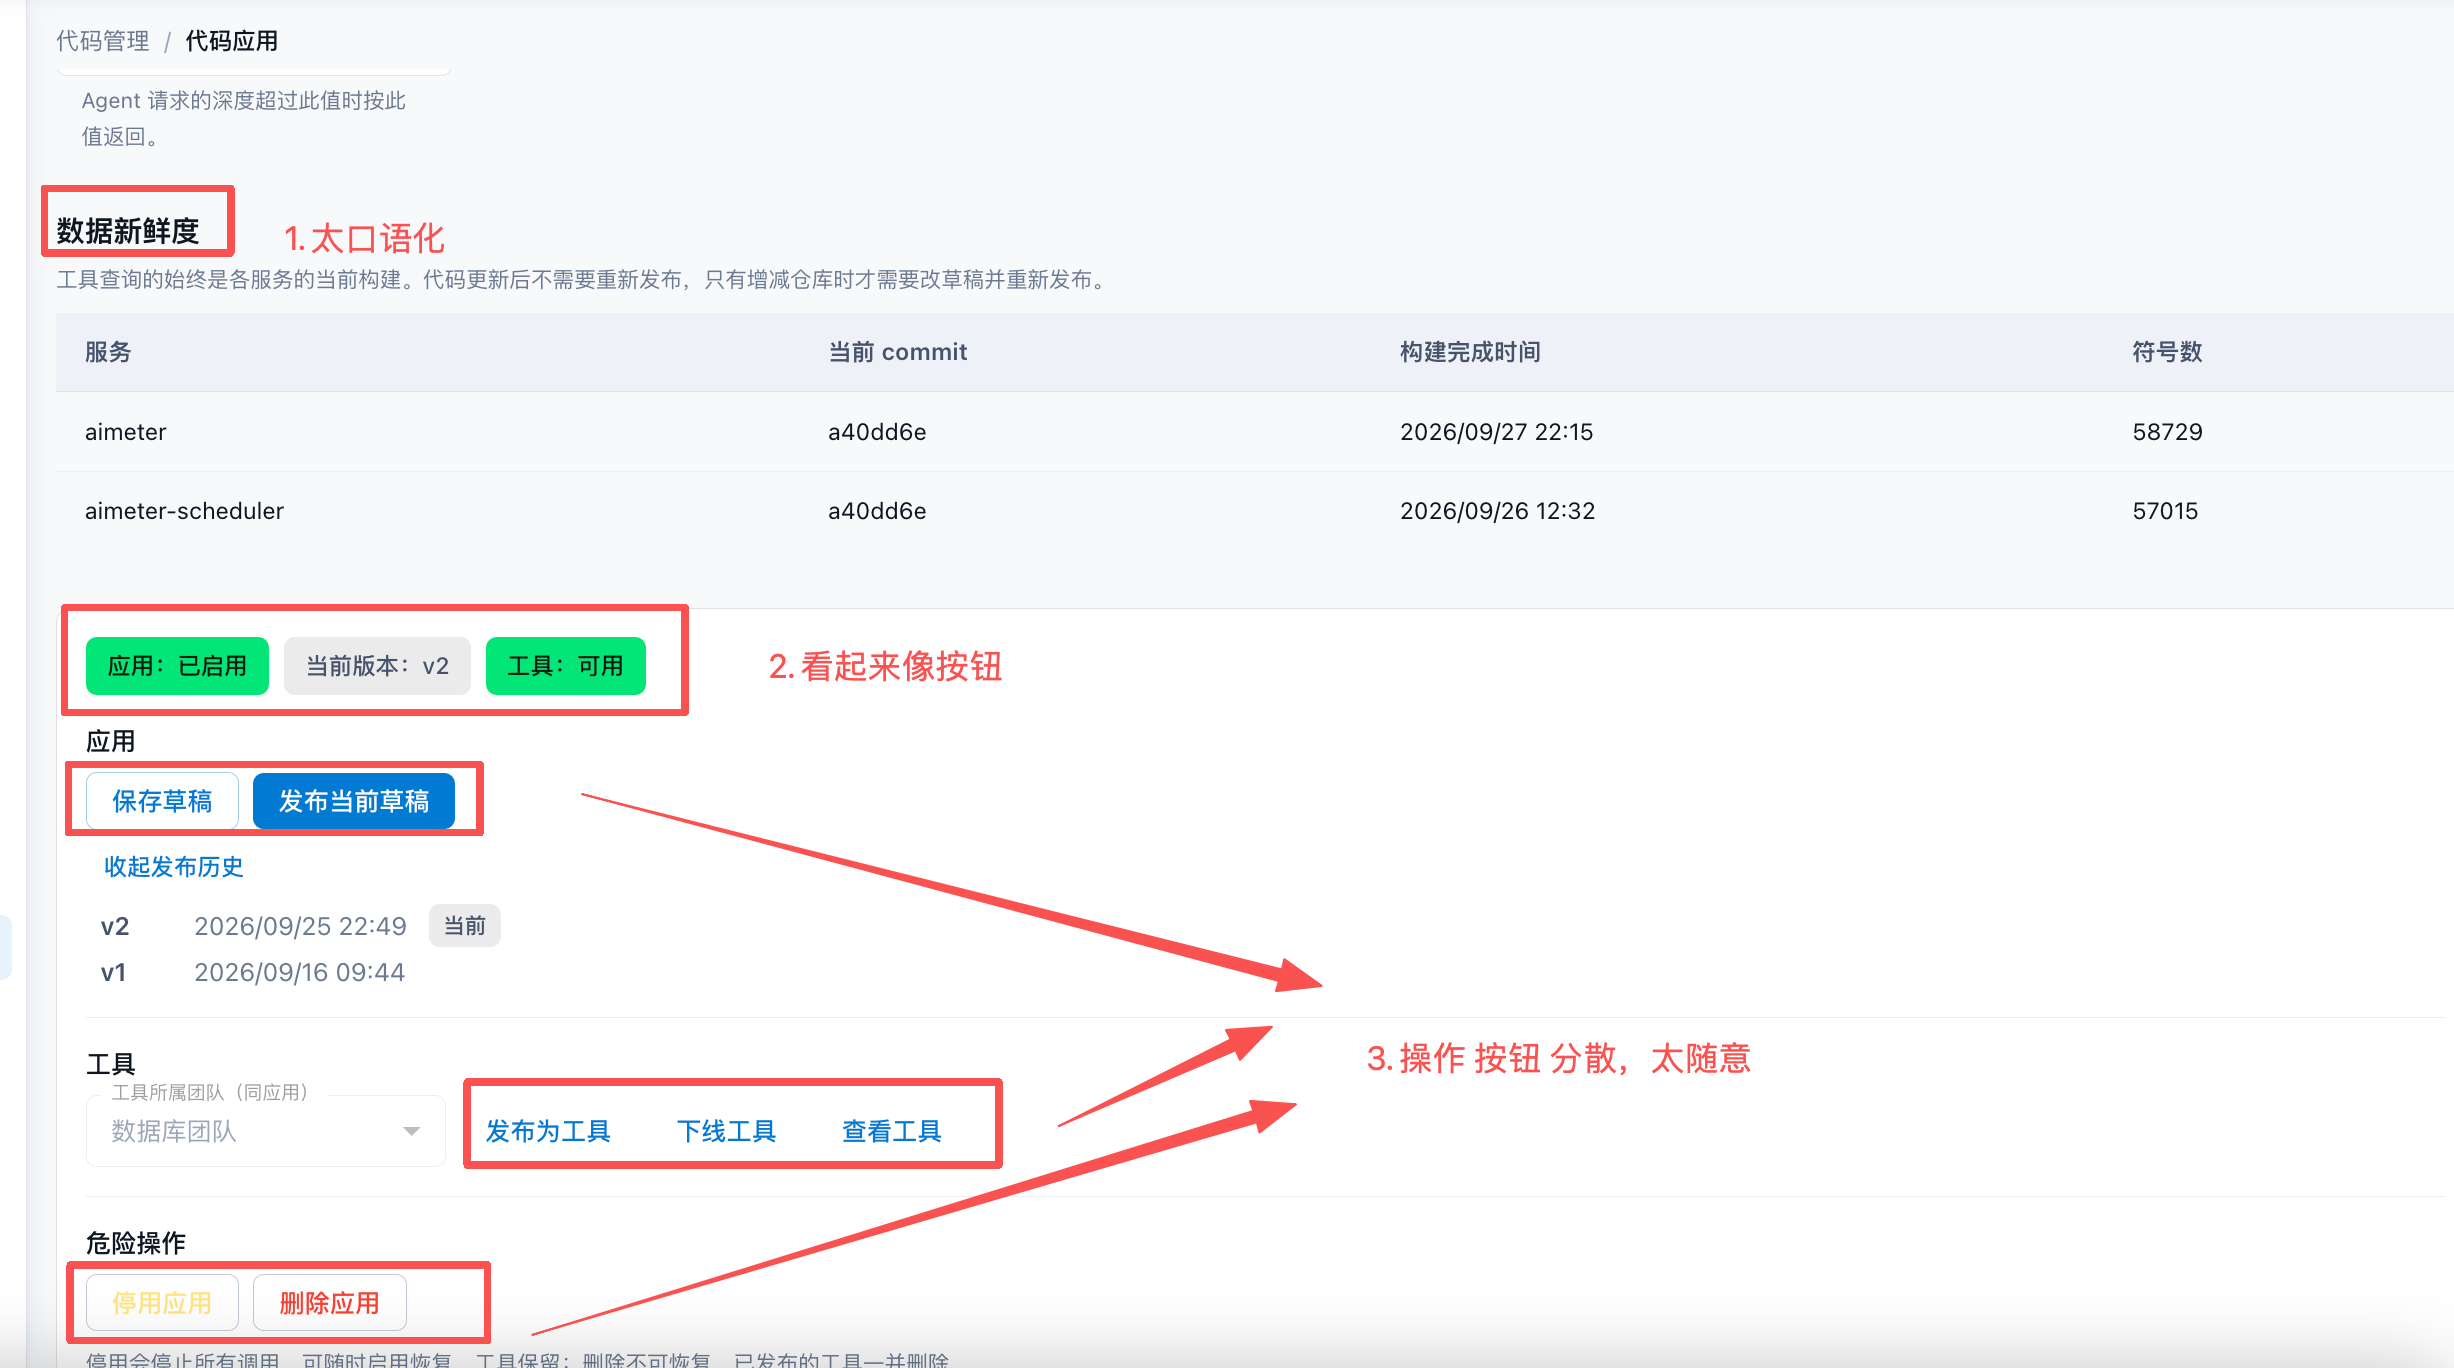The image size is (2454, 1368).
Task: Click the 危险操作 section heading
Action: pos(136,1243)
